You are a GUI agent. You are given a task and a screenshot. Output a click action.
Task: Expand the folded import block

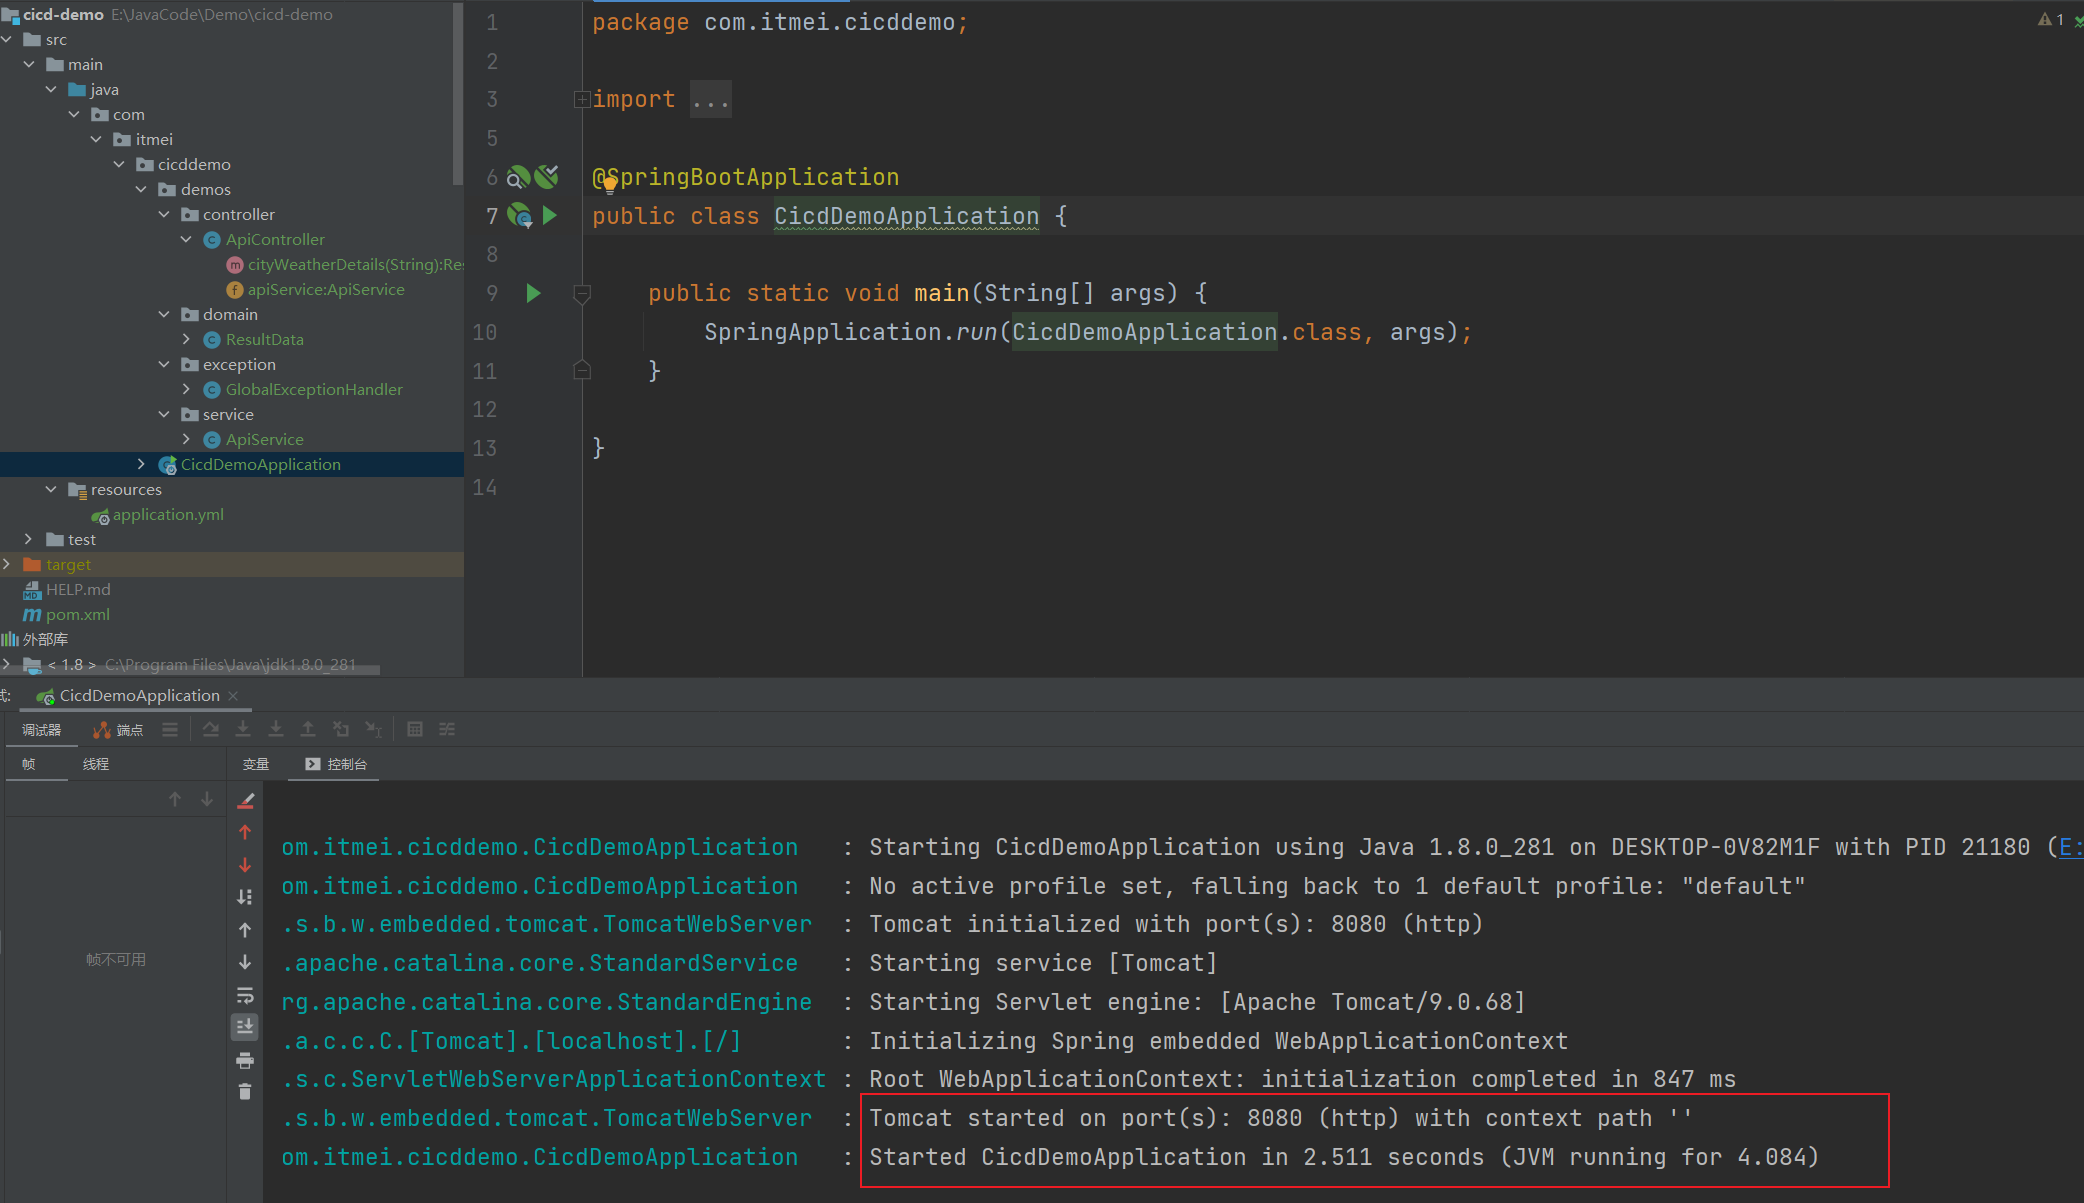581,99
